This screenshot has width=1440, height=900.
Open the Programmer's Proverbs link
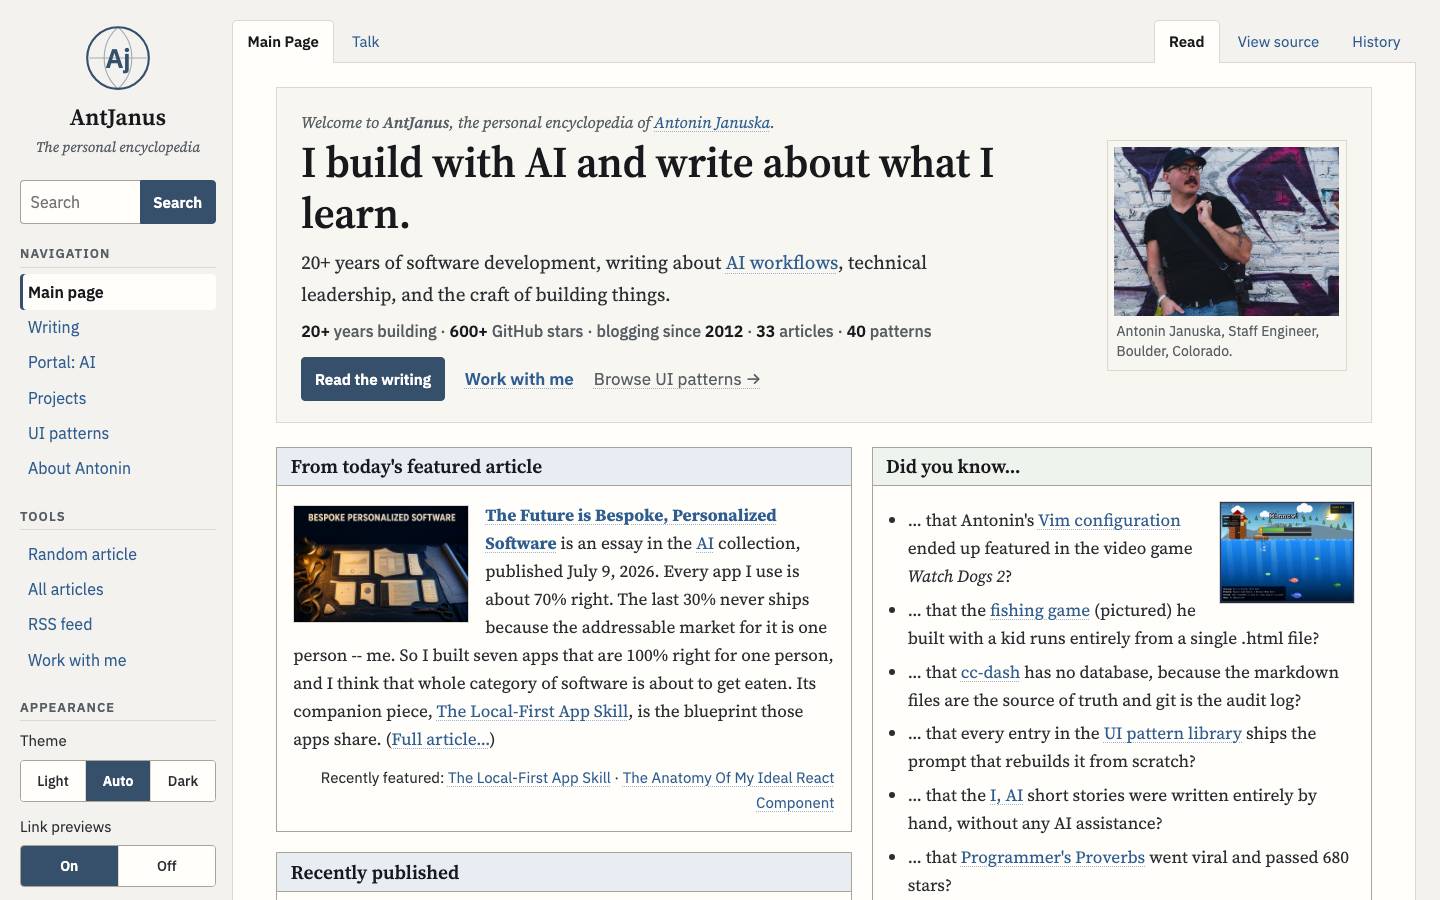coord(1053,857)
